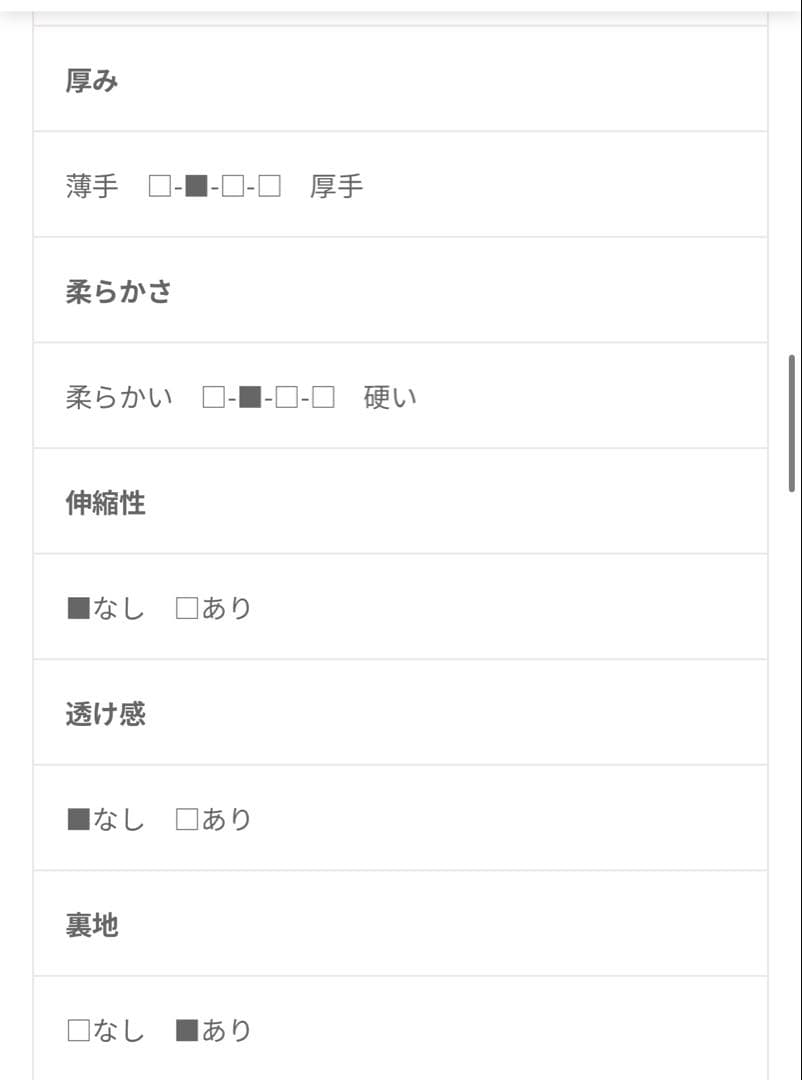This screenshot has width=802, height=1080.
Task: Click the filled square on the 柔らかい–硬い scale
Action: (250, 398)
